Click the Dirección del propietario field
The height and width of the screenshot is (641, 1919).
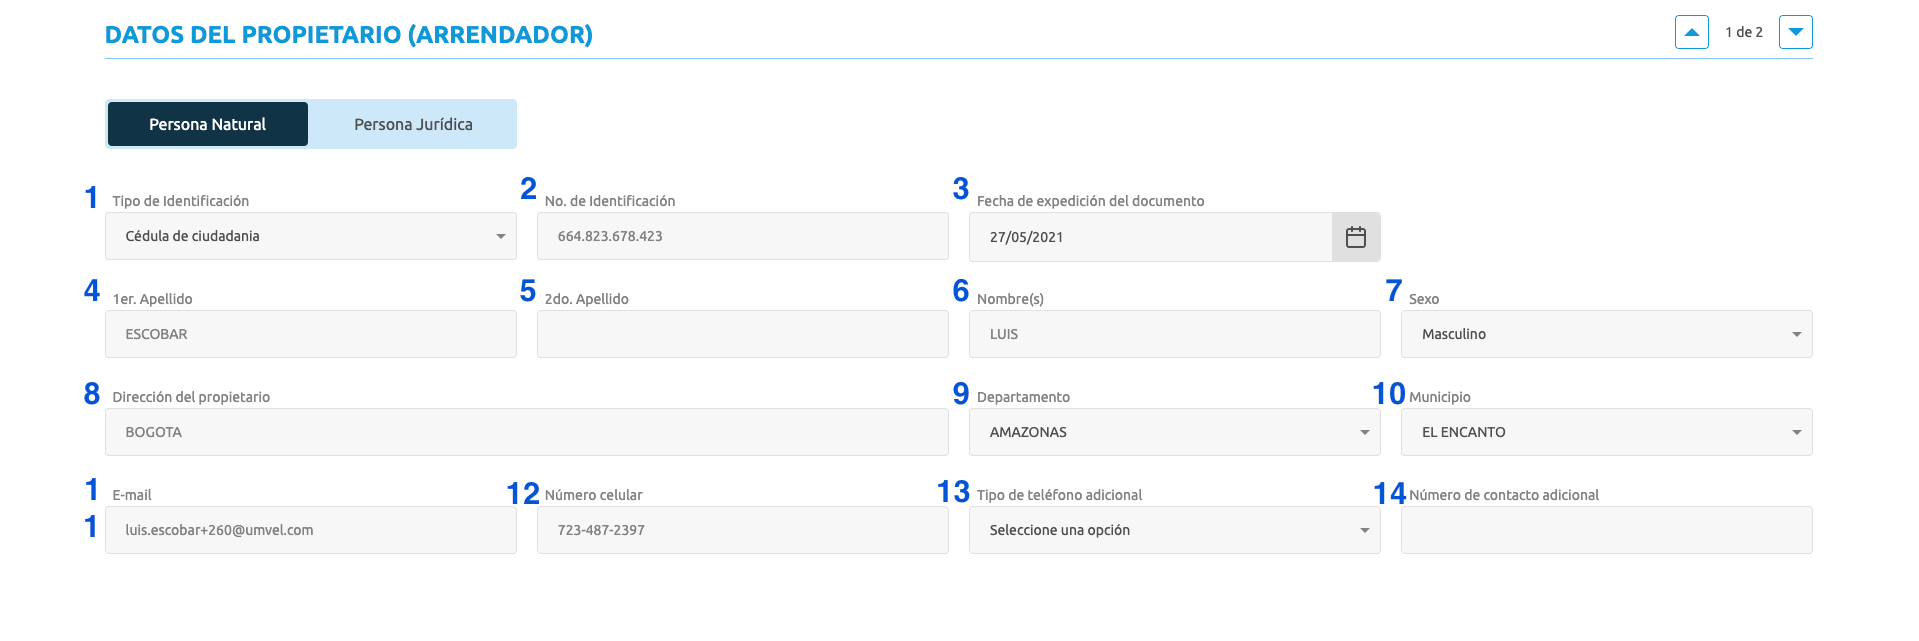point(527,432)
